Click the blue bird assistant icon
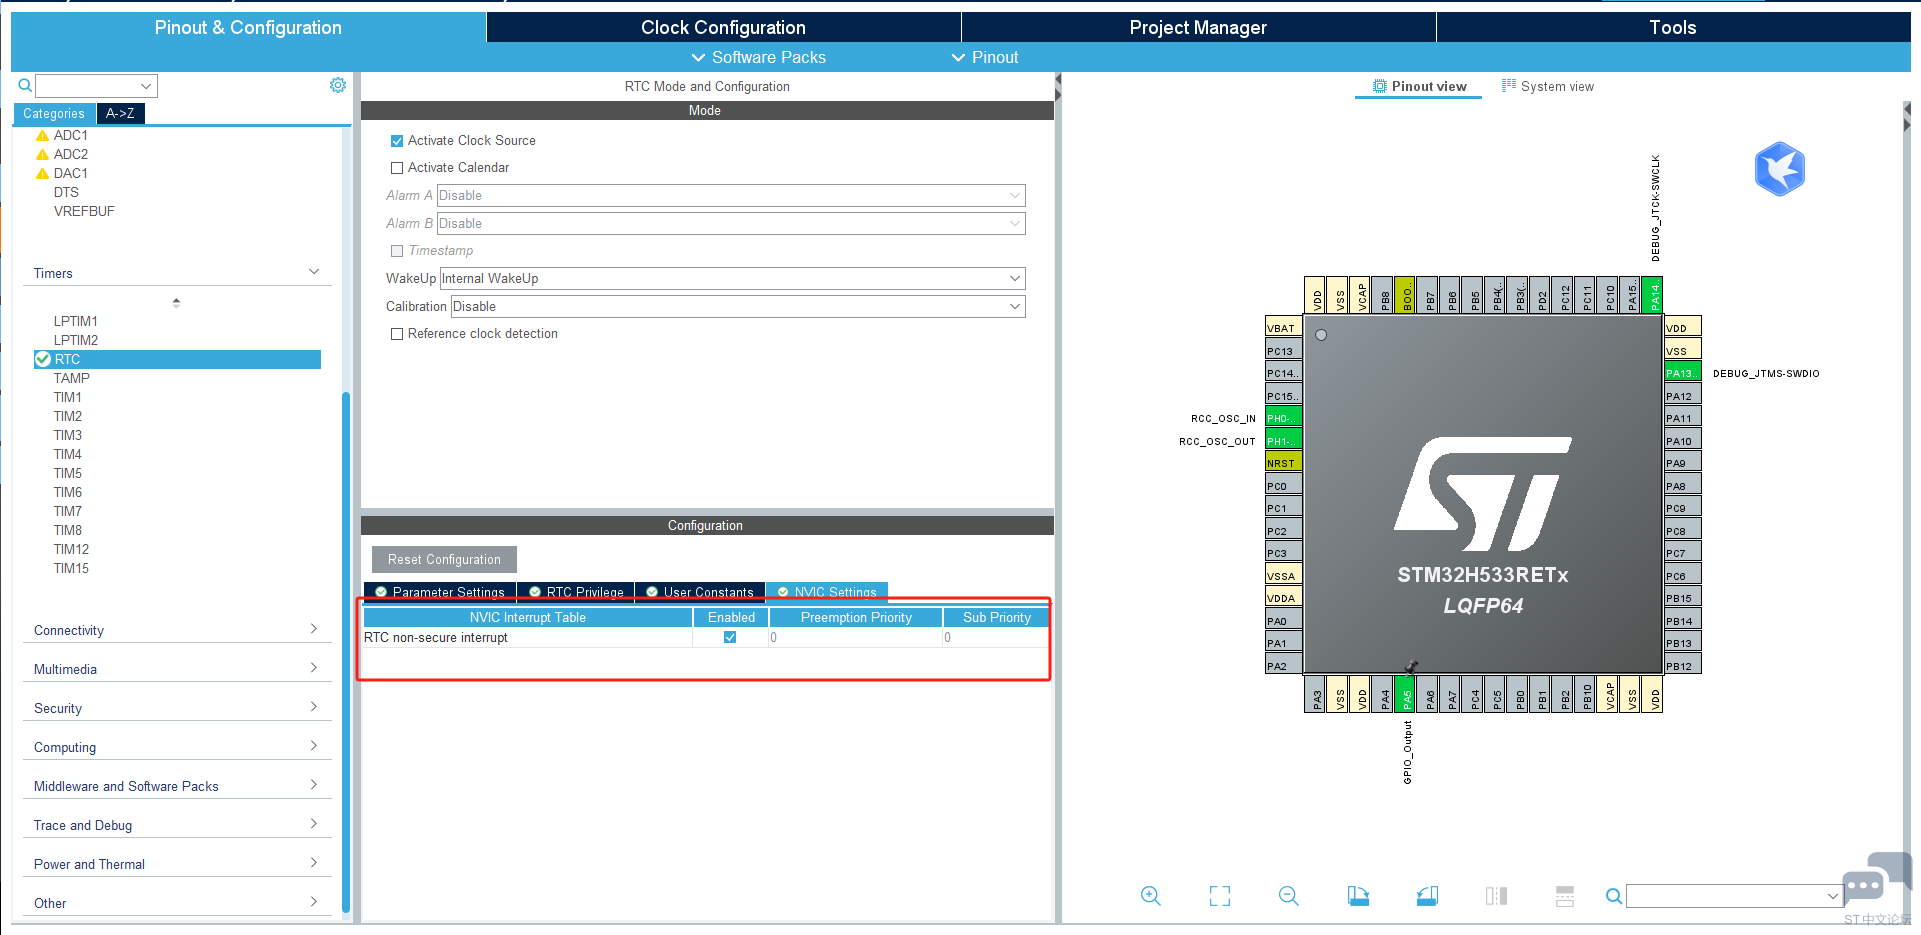1921x935 pixels. pos(1779,169)
